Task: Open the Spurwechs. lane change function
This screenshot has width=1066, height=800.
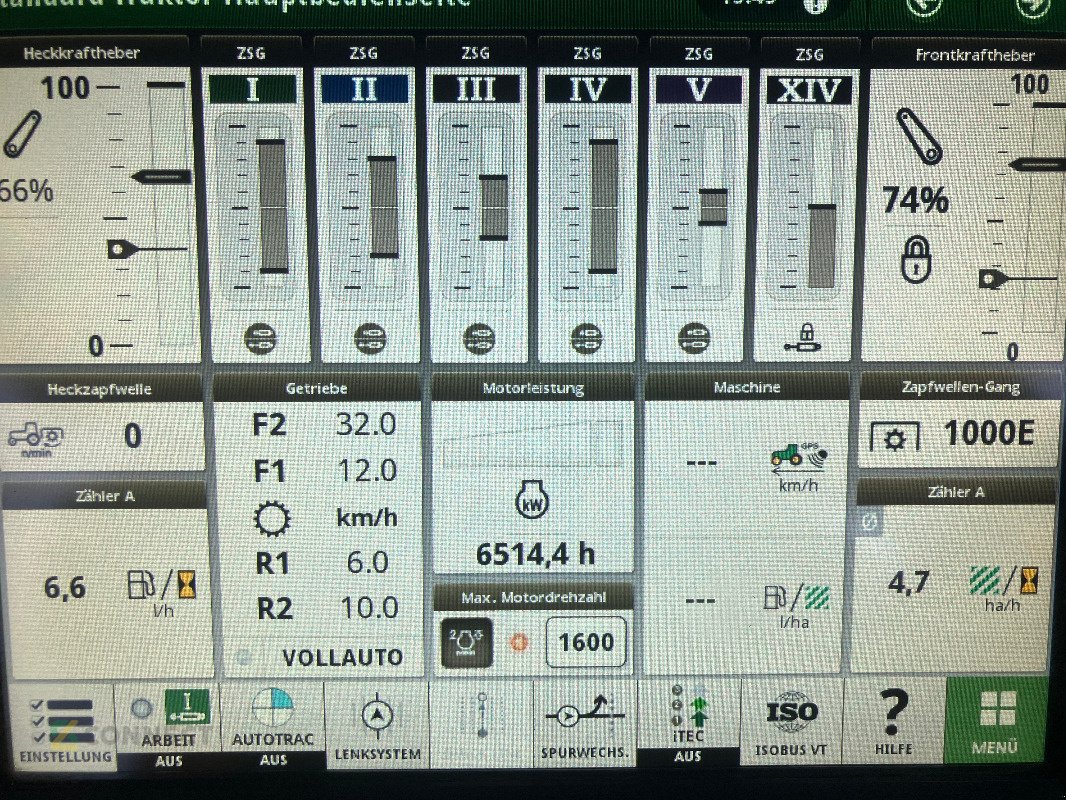Action: (x=584, y=720)
